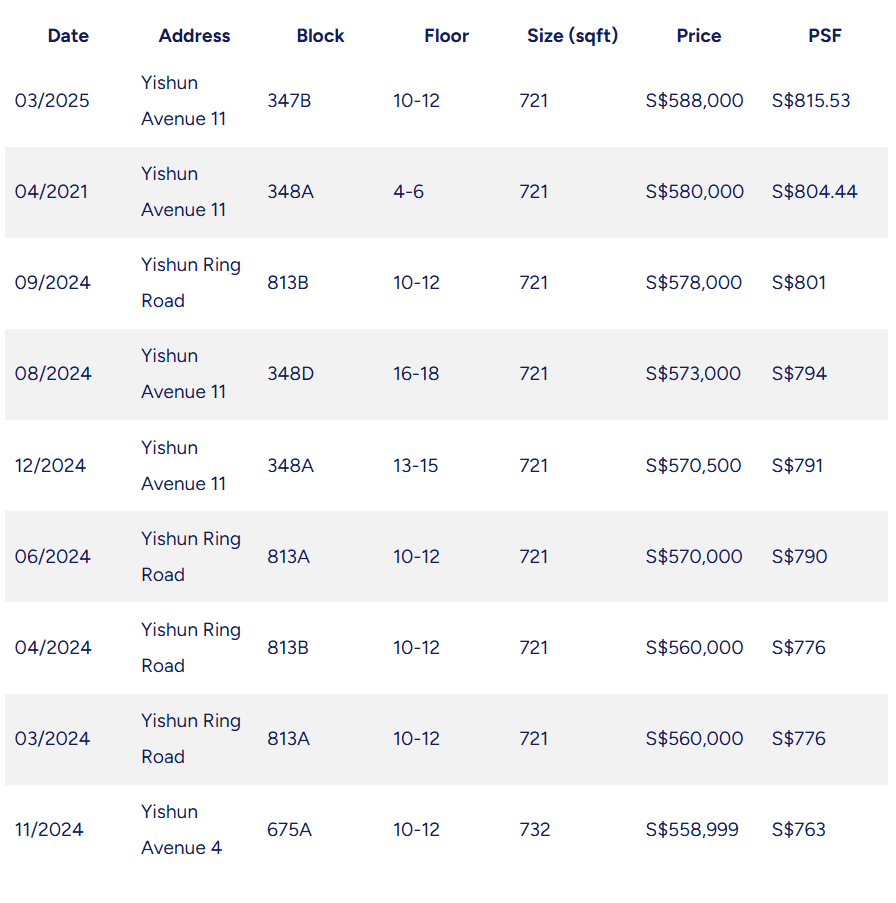Click the Price column header

698,36
